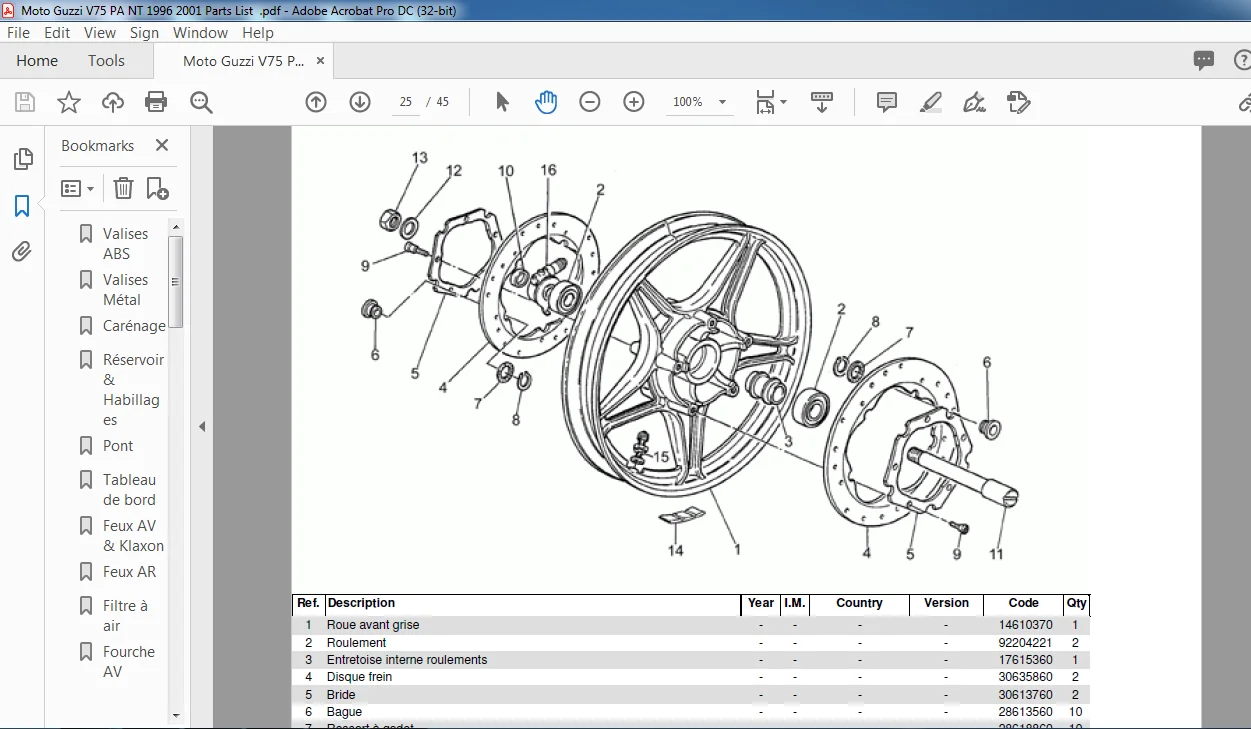Click the Save file icon
This screenshot has height=729, width=1251.
point(25,102)
